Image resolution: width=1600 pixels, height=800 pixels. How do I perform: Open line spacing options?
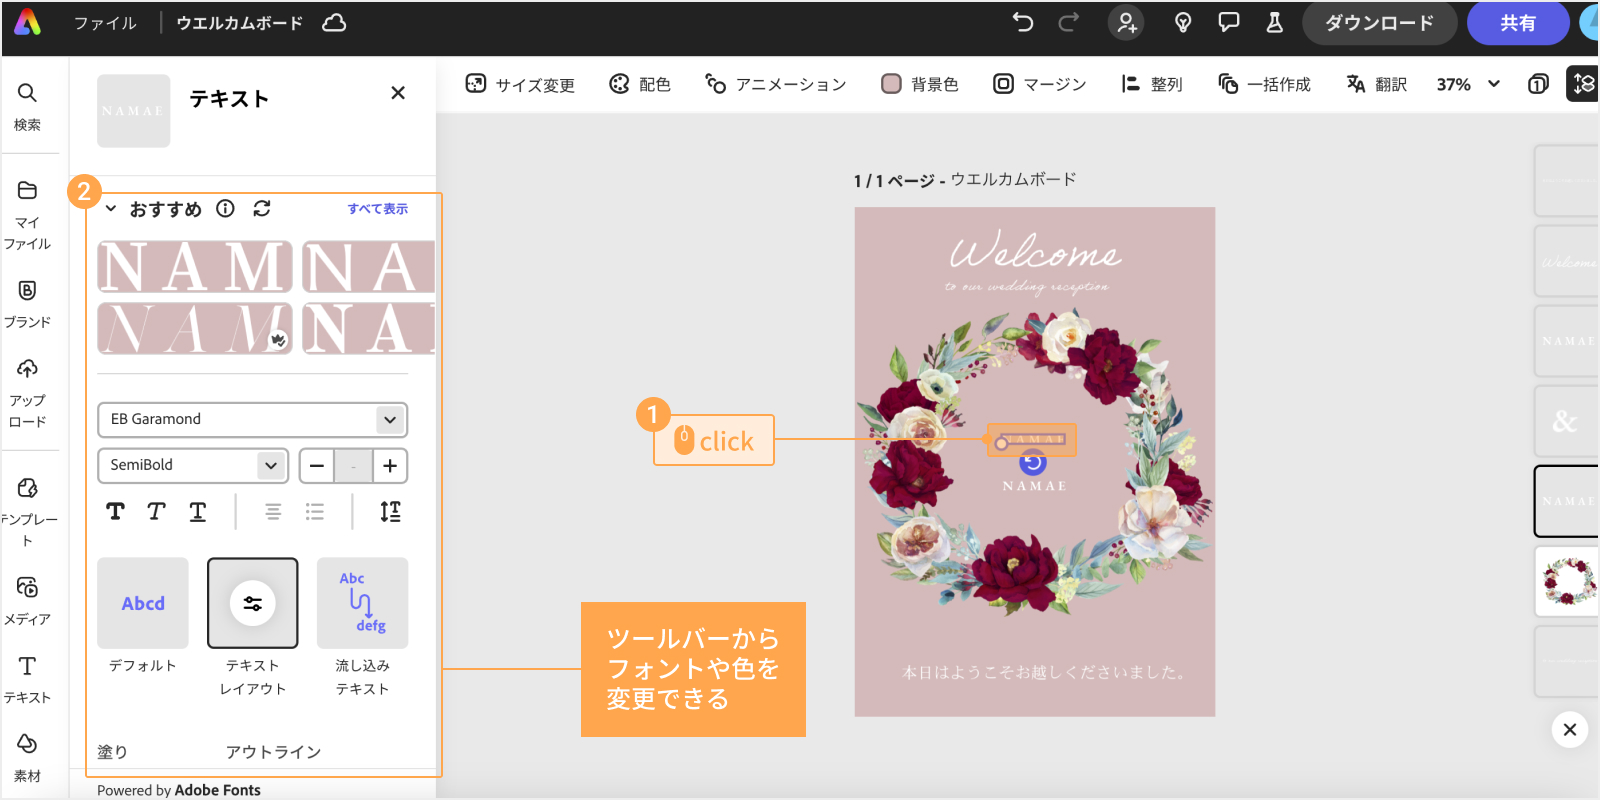(390, 512)
